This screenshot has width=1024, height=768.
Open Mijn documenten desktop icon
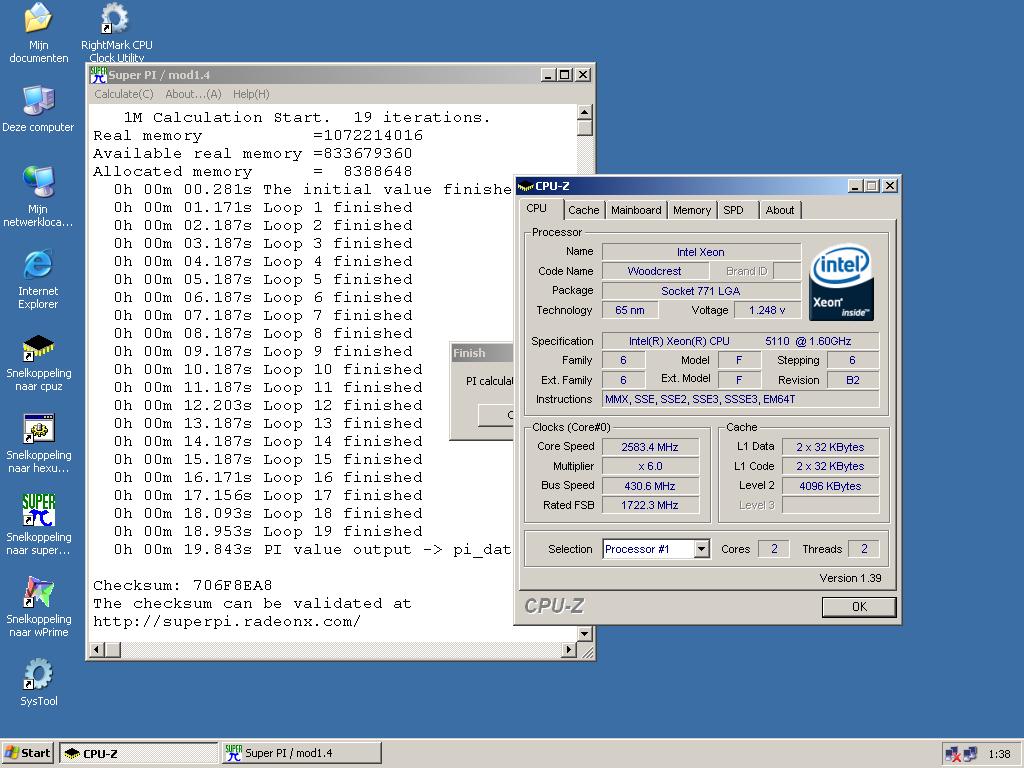pyautogui.click(x=39, y=31)
